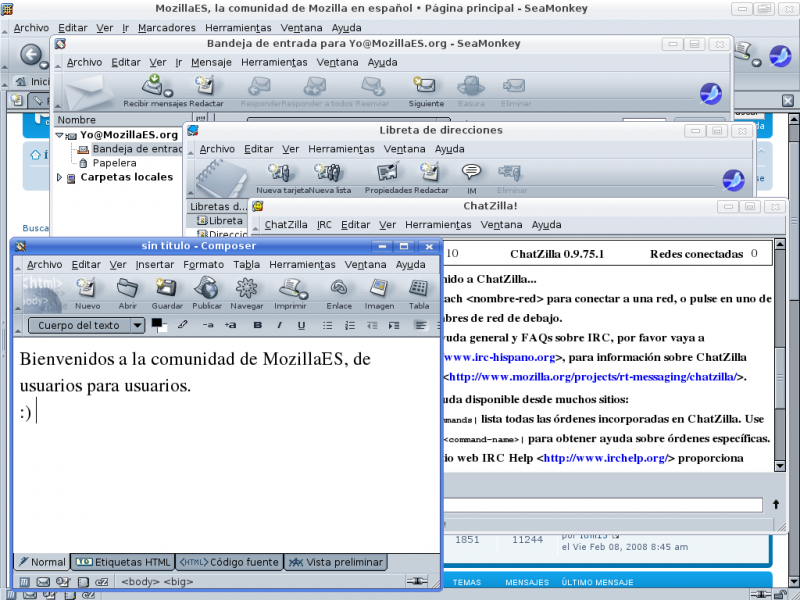The width and height of the screenshot is (800, 600).
Task: Increase font size in Composer
Action: [x=231, y=325]
